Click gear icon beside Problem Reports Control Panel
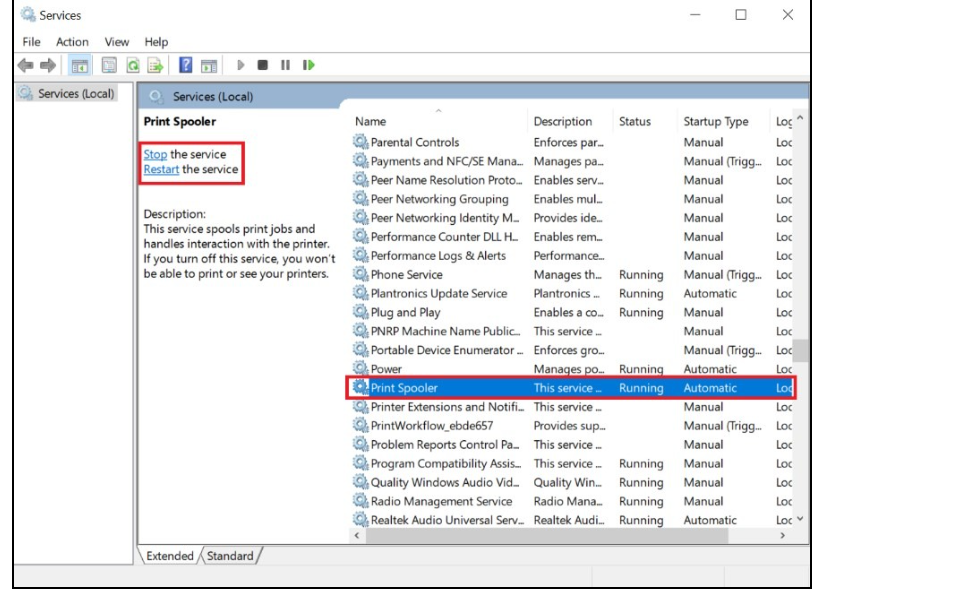This screenshot has width=973, height=591. 361,444
